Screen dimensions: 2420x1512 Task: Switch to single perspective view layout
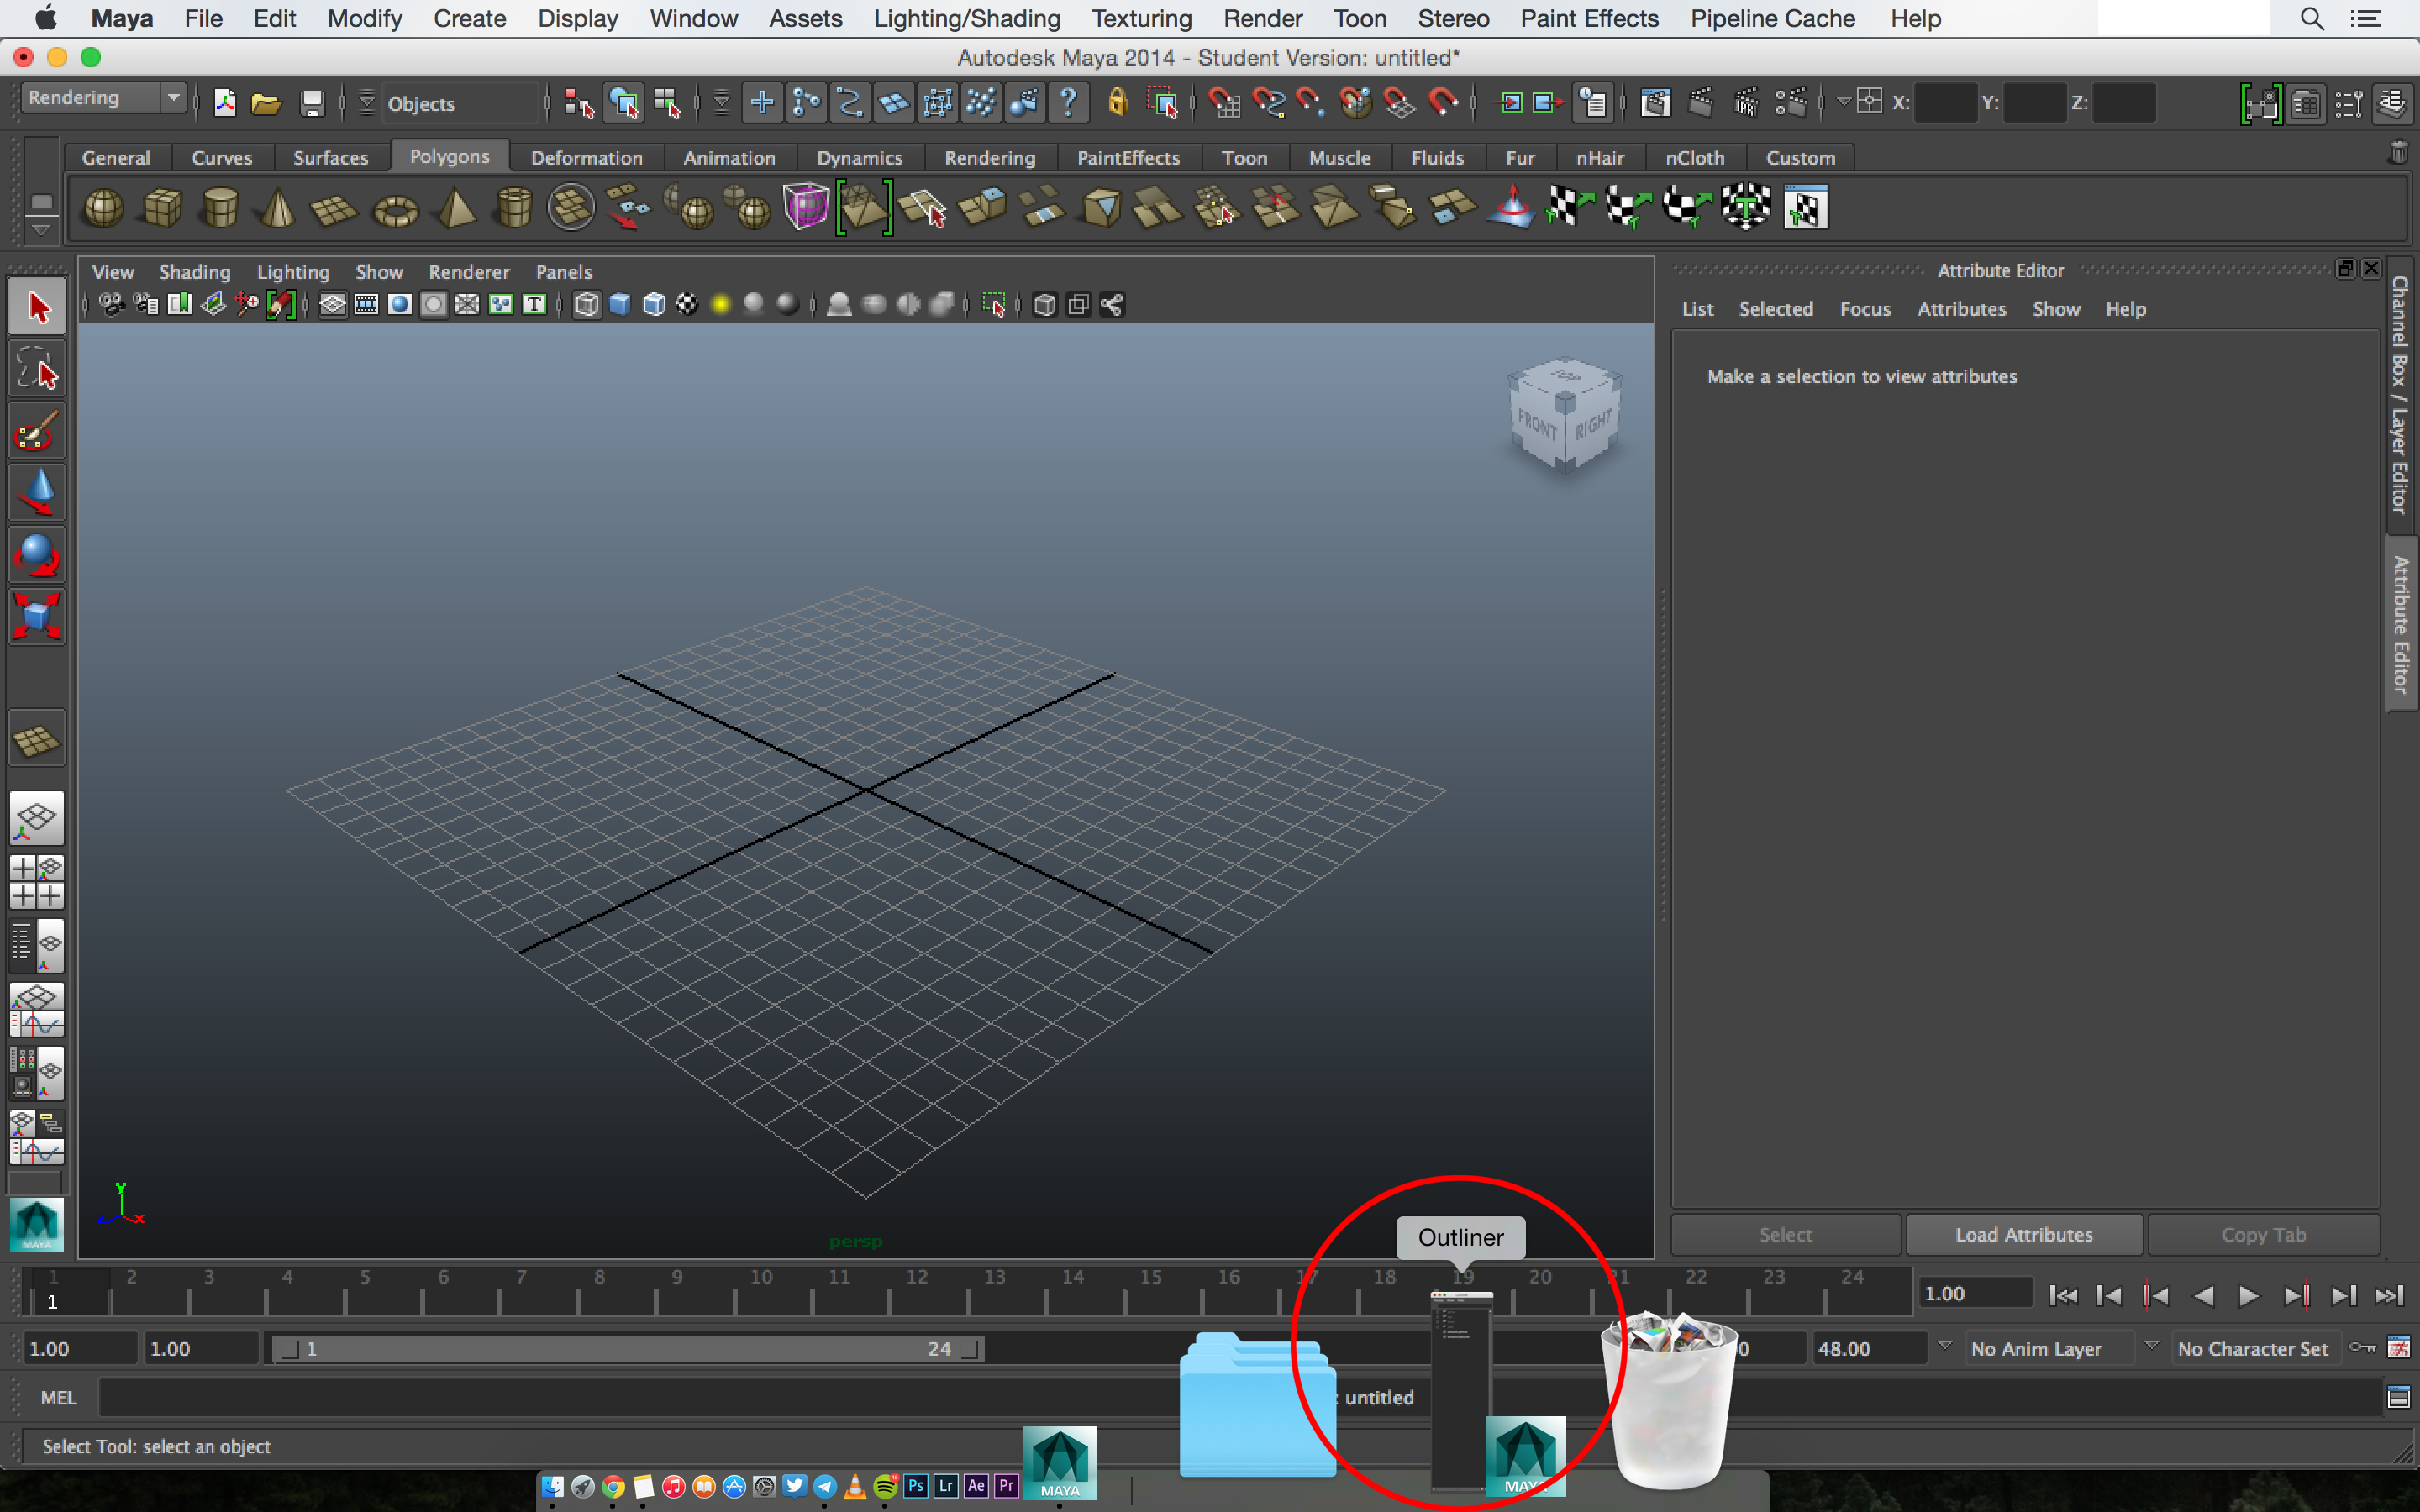tap(37, 818)
